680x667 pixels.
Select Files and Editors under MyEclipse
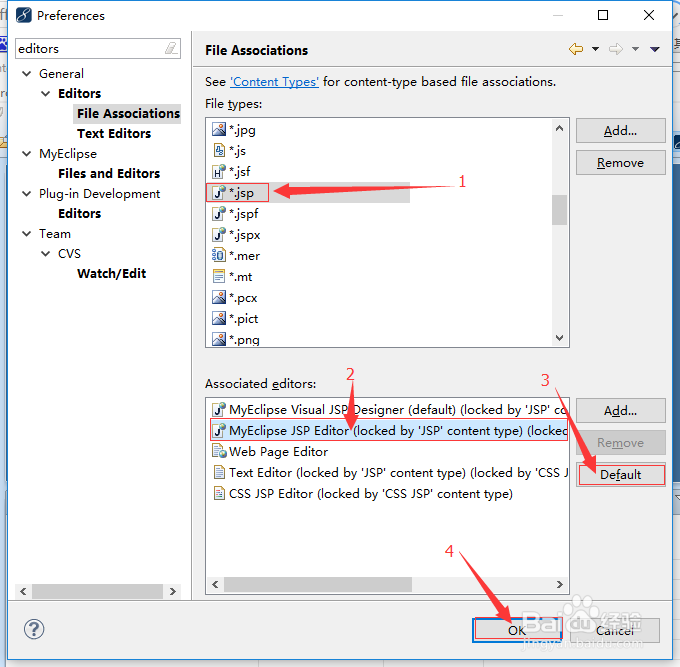point(109,173)
